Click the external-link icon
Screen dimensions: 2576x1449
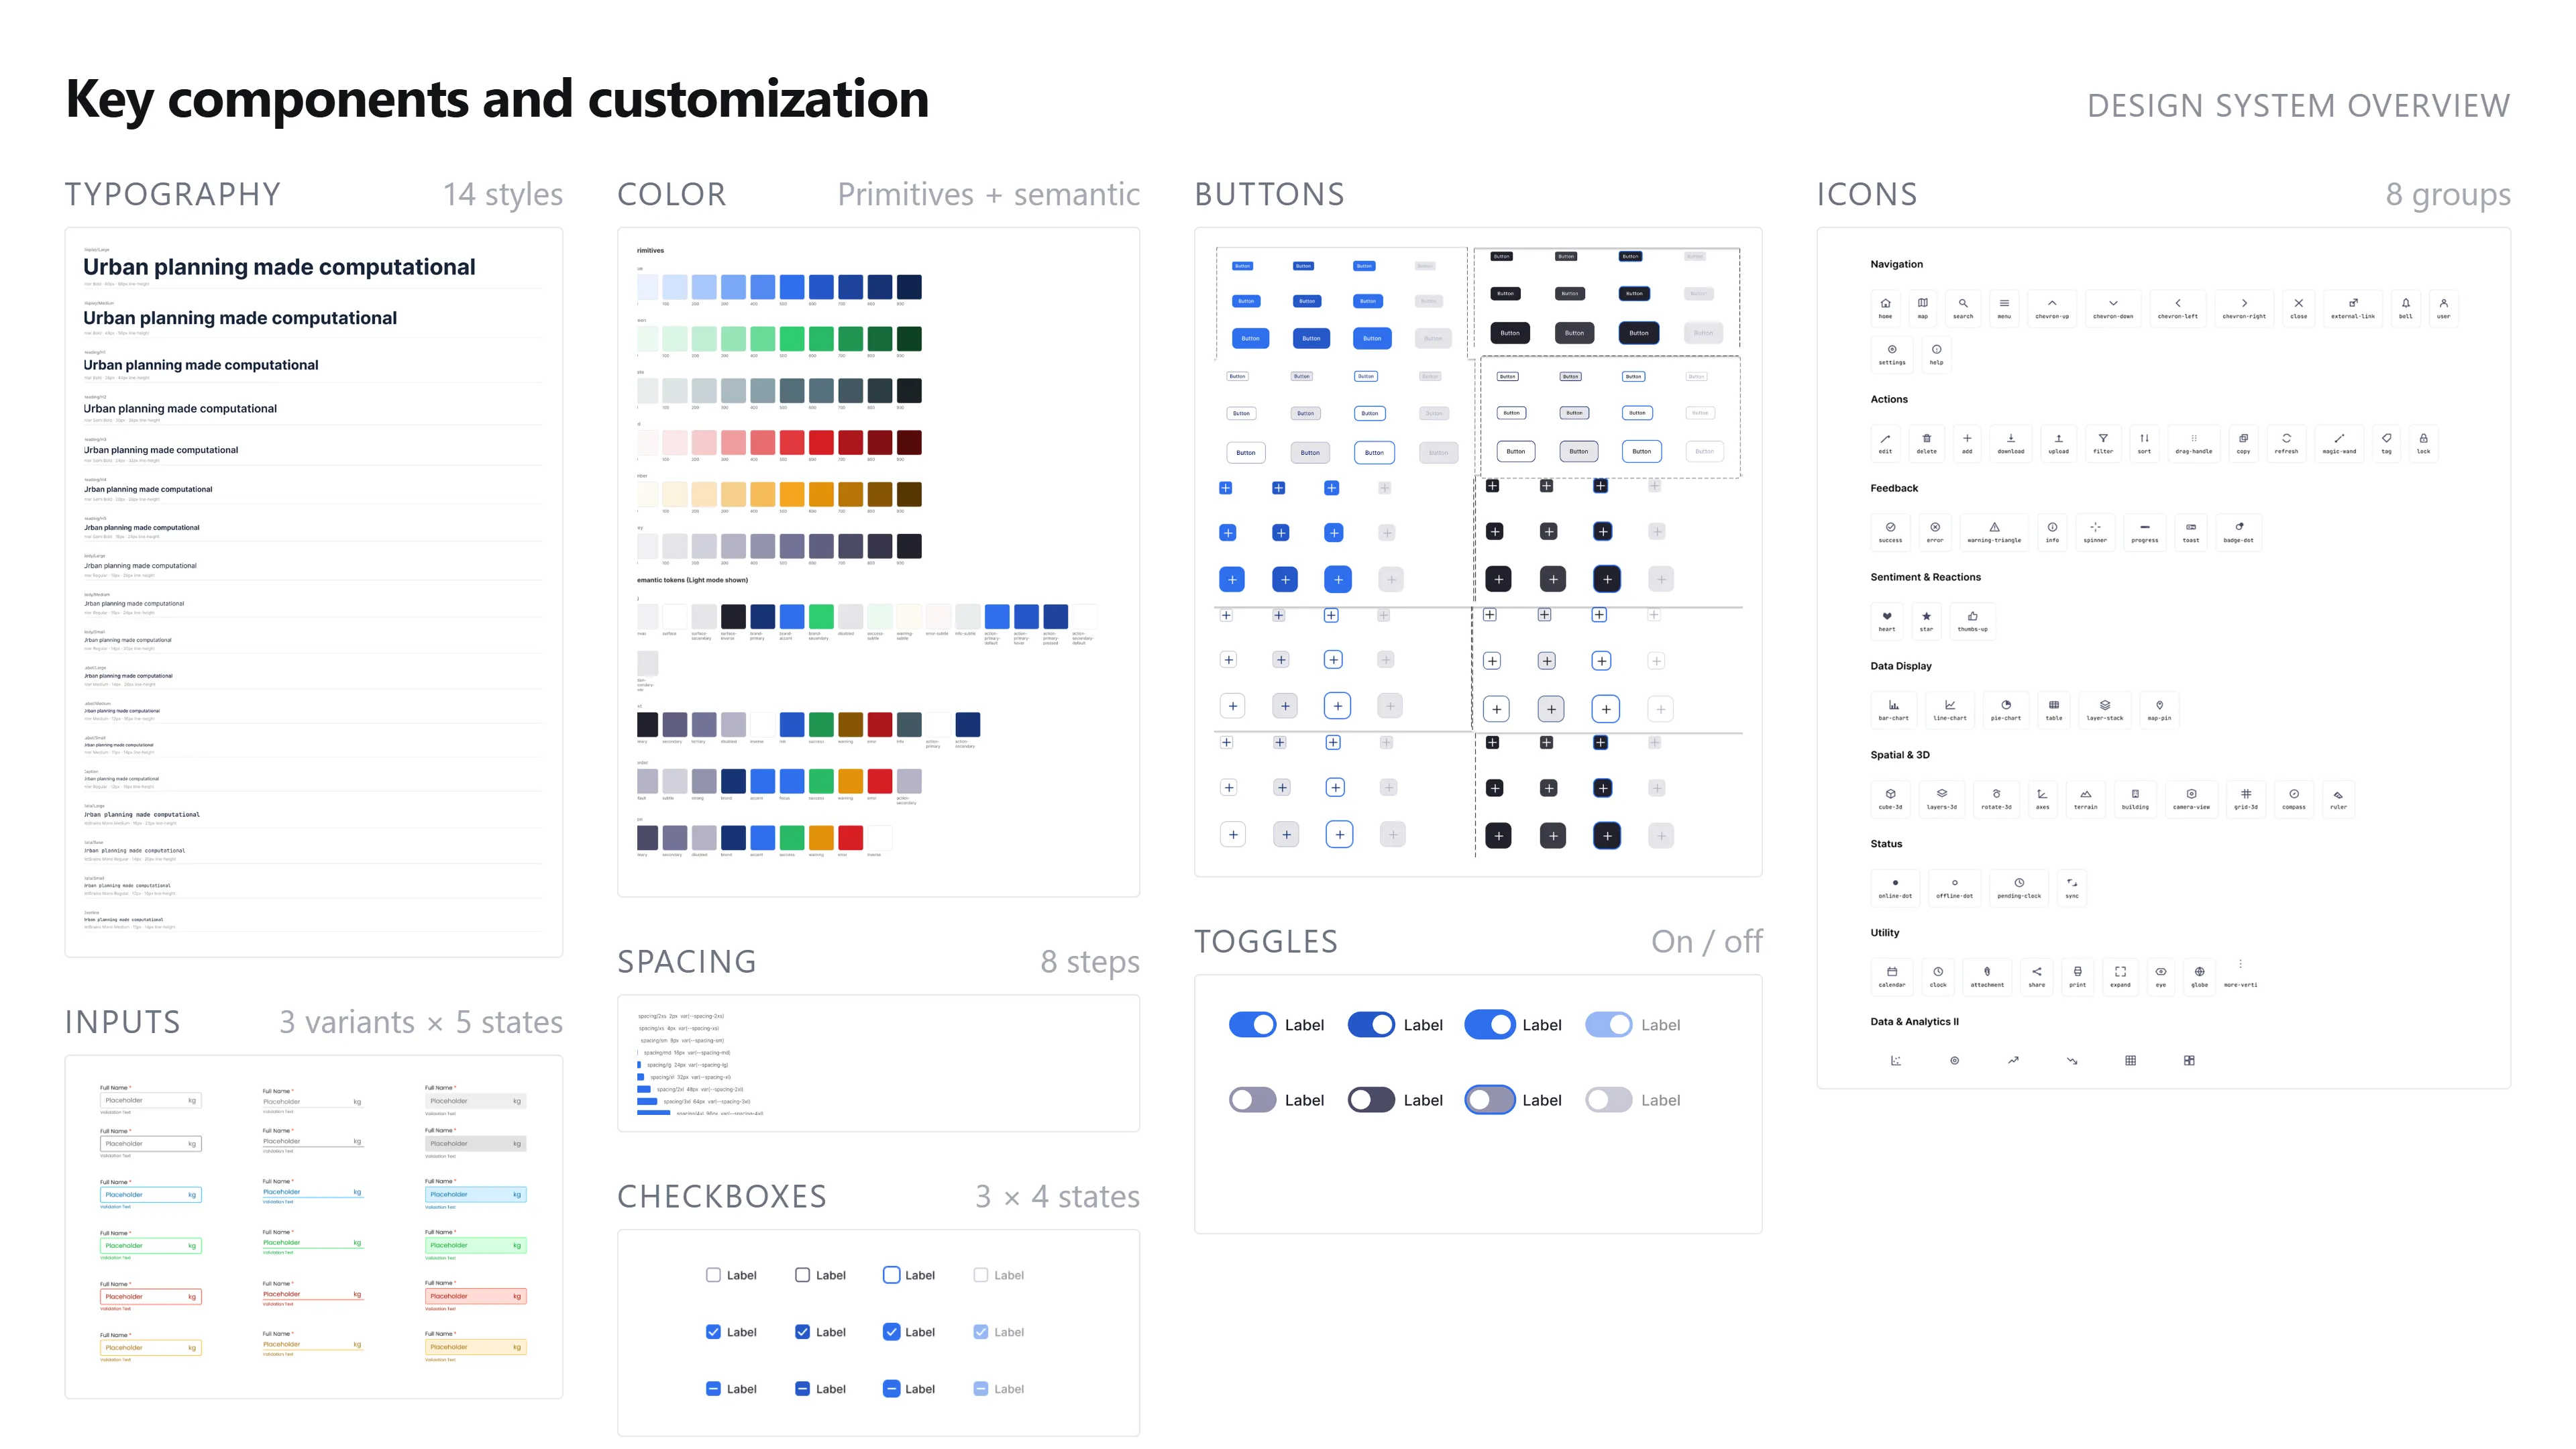tap(2353, 307)
